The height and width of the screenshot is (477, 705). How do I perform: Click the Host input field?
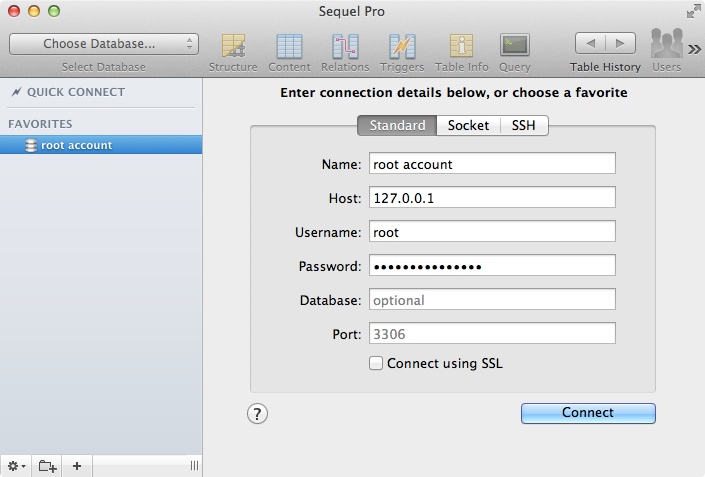tap(492, 197)
